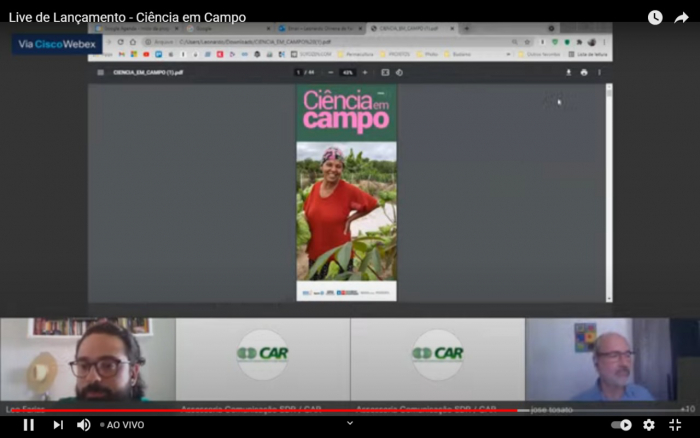
Task: Click the PDF viewer vertical scrollbar
Action: [609, 193]
